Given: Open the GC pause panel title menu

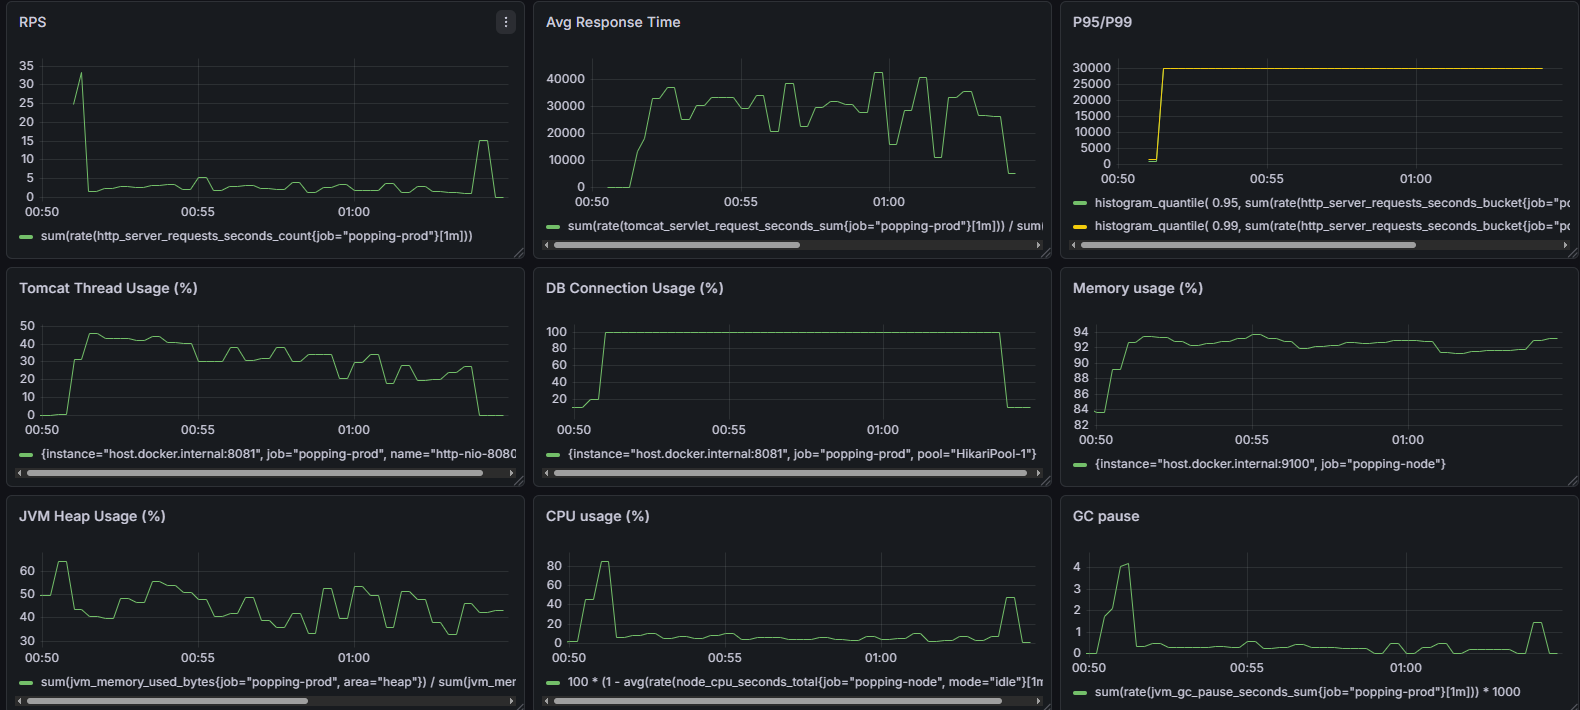Looking at the screenshot, I should pos(1106,516).
